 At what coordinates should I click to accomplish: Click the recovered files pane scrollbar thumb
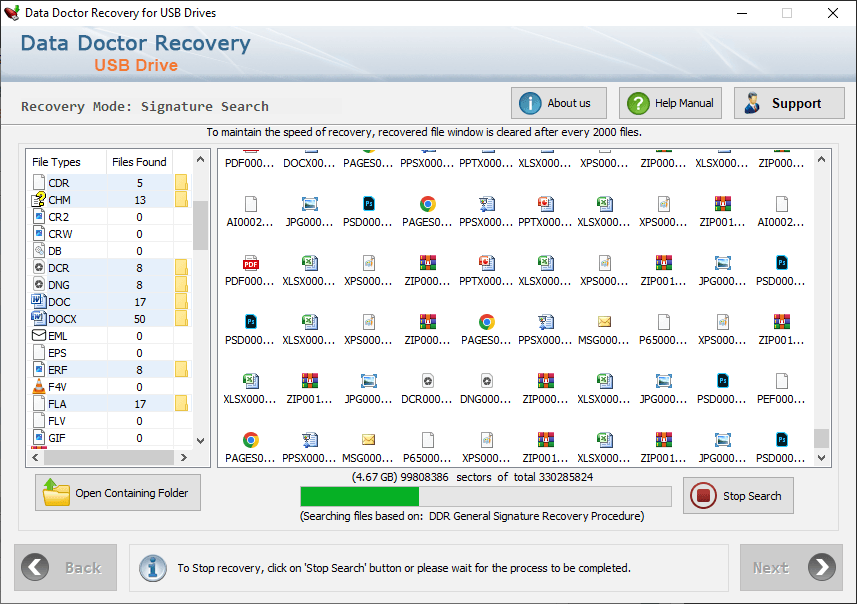pos(821,438)
